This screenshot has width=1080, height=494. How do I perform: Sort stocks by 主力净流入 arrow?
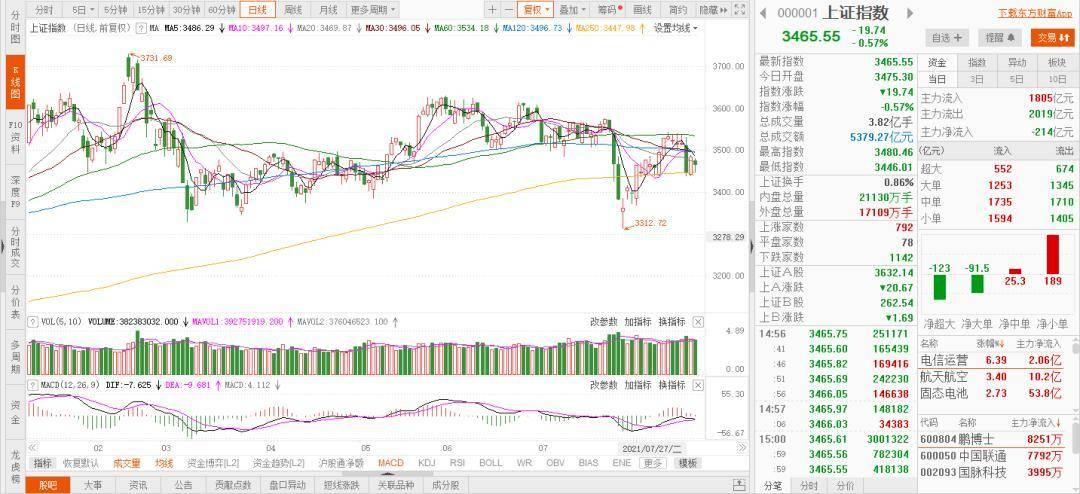point(1058,421)
